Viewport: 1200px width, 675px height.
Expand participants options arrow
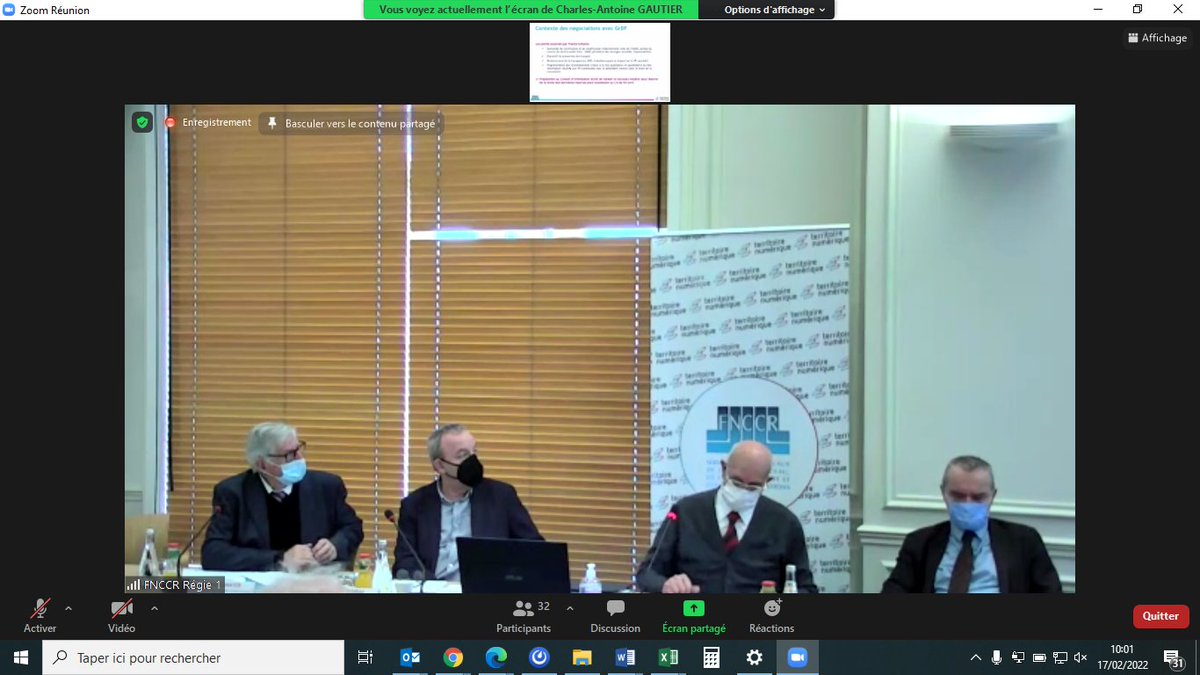click(570, 607)
